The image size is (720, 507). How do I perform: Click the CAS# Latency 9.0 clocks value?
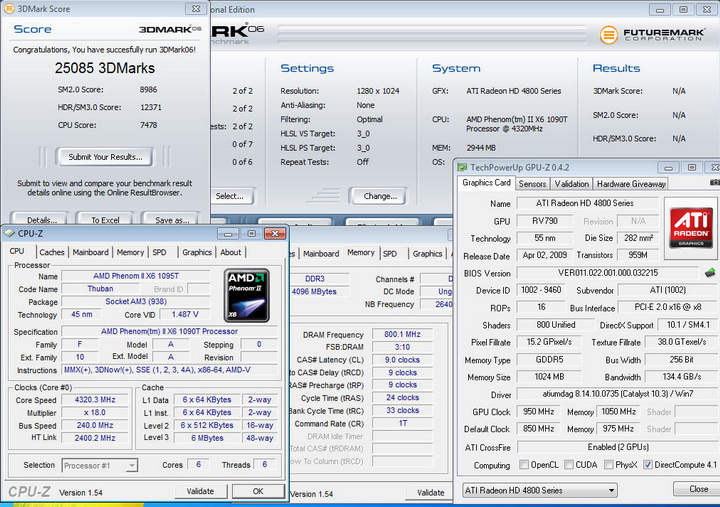pyautogui.click(x=402, y=360)
